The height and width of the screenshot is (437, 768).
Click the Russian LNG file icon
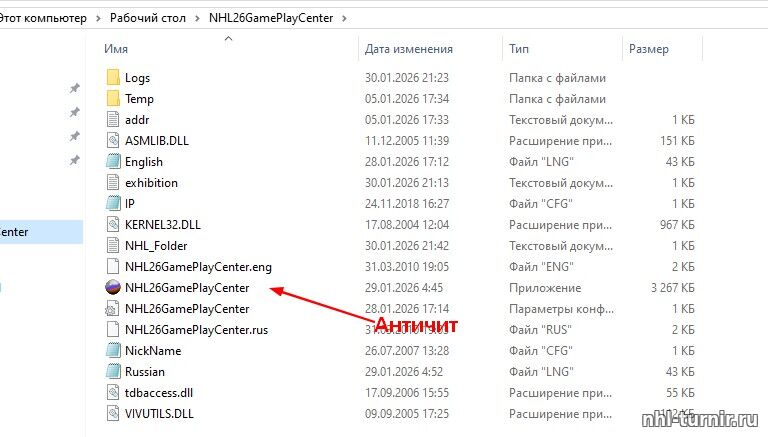click(112, 372)
